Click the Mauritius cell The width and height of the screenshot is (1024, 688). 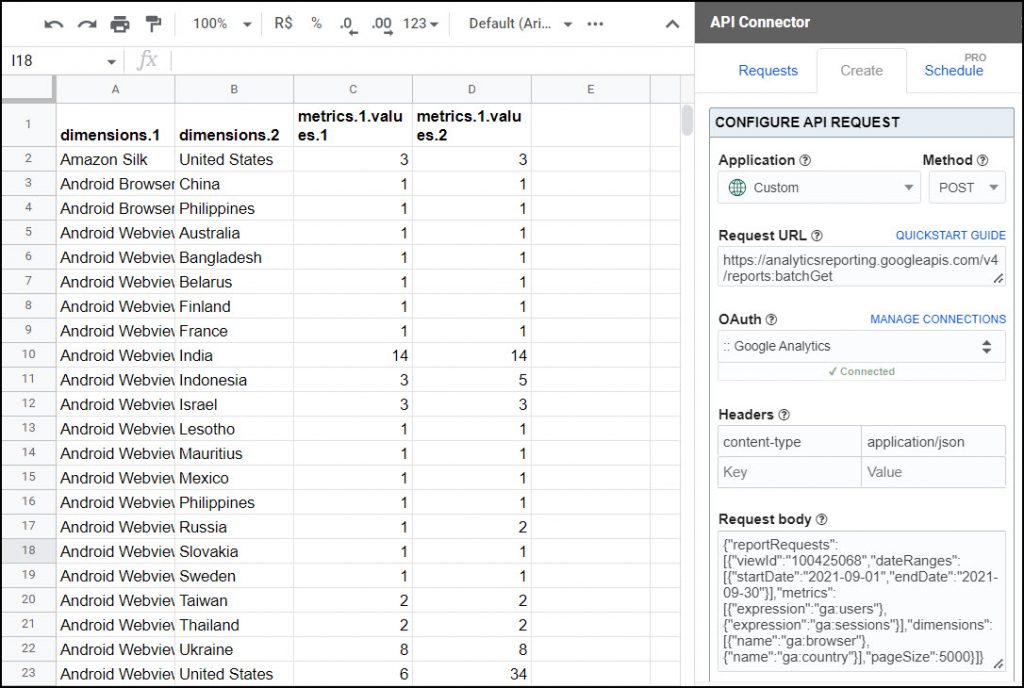234,453
